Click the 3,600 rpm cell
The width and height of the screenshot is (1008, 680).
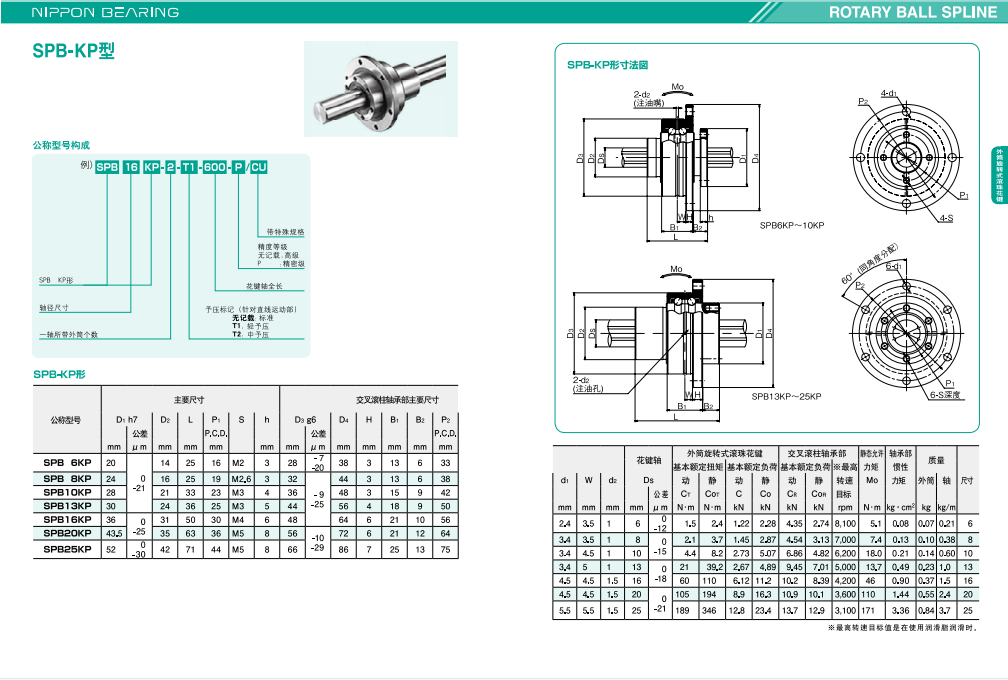(x=845, y=595)
